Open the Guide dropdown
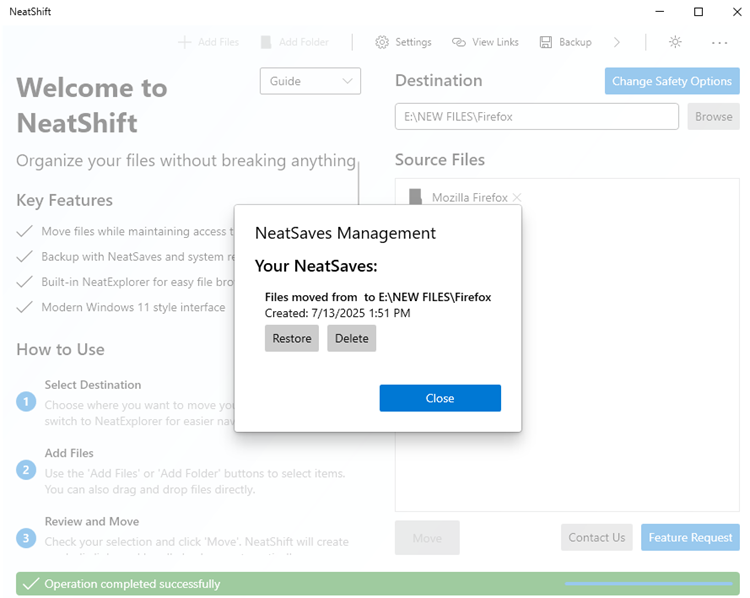Image resolution: width=750 pixels, height=598 pixels. pyautogui.click(x=310, y=81)
